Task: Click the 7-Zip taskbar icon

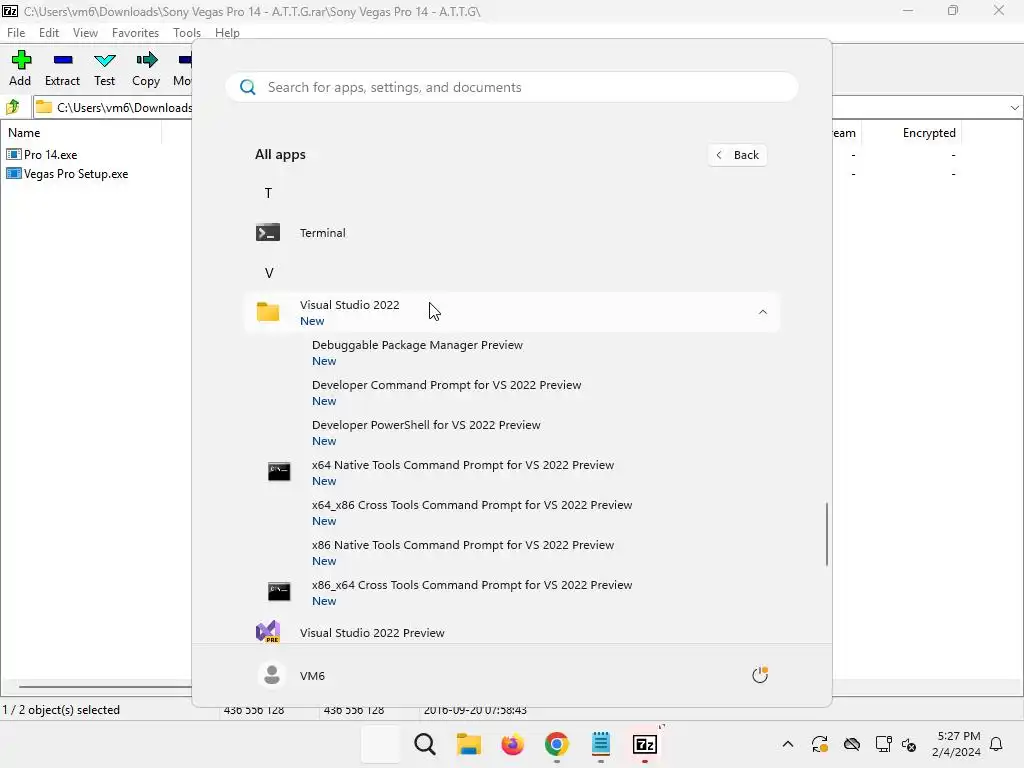Action: 645,744
